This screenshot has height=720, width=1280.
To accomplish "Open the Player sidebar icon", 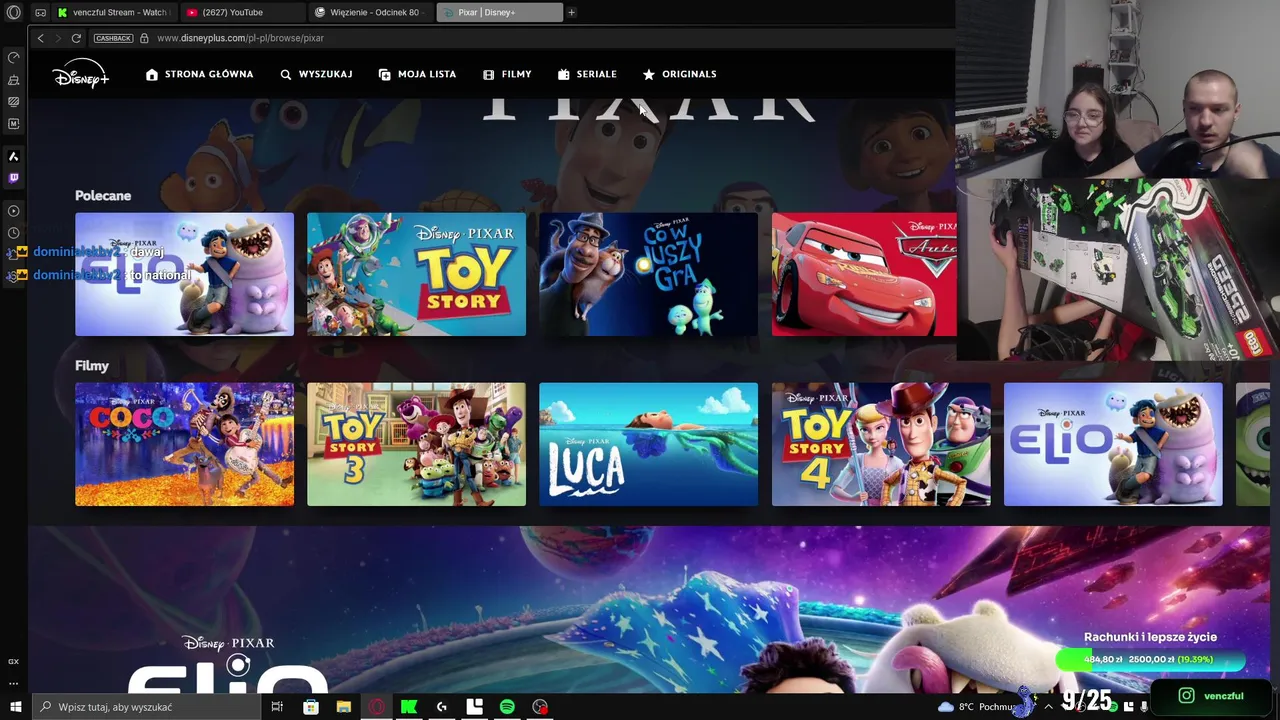I will 14,211.
